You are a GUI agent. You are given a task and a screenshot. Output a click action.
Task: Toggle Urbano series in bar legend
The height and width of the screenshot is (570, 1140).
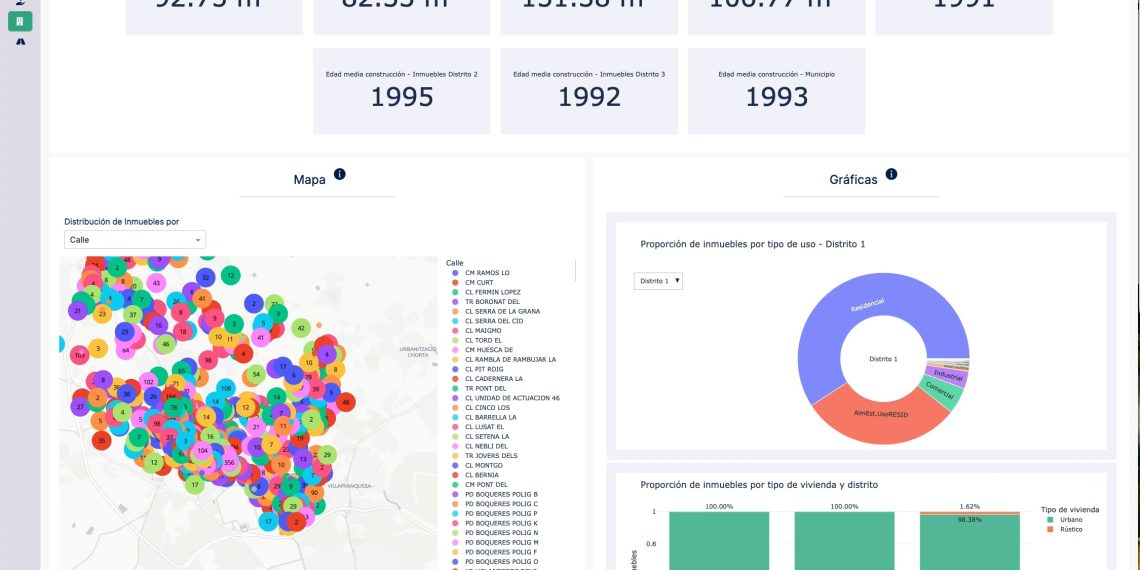(x=1063, y=520)
